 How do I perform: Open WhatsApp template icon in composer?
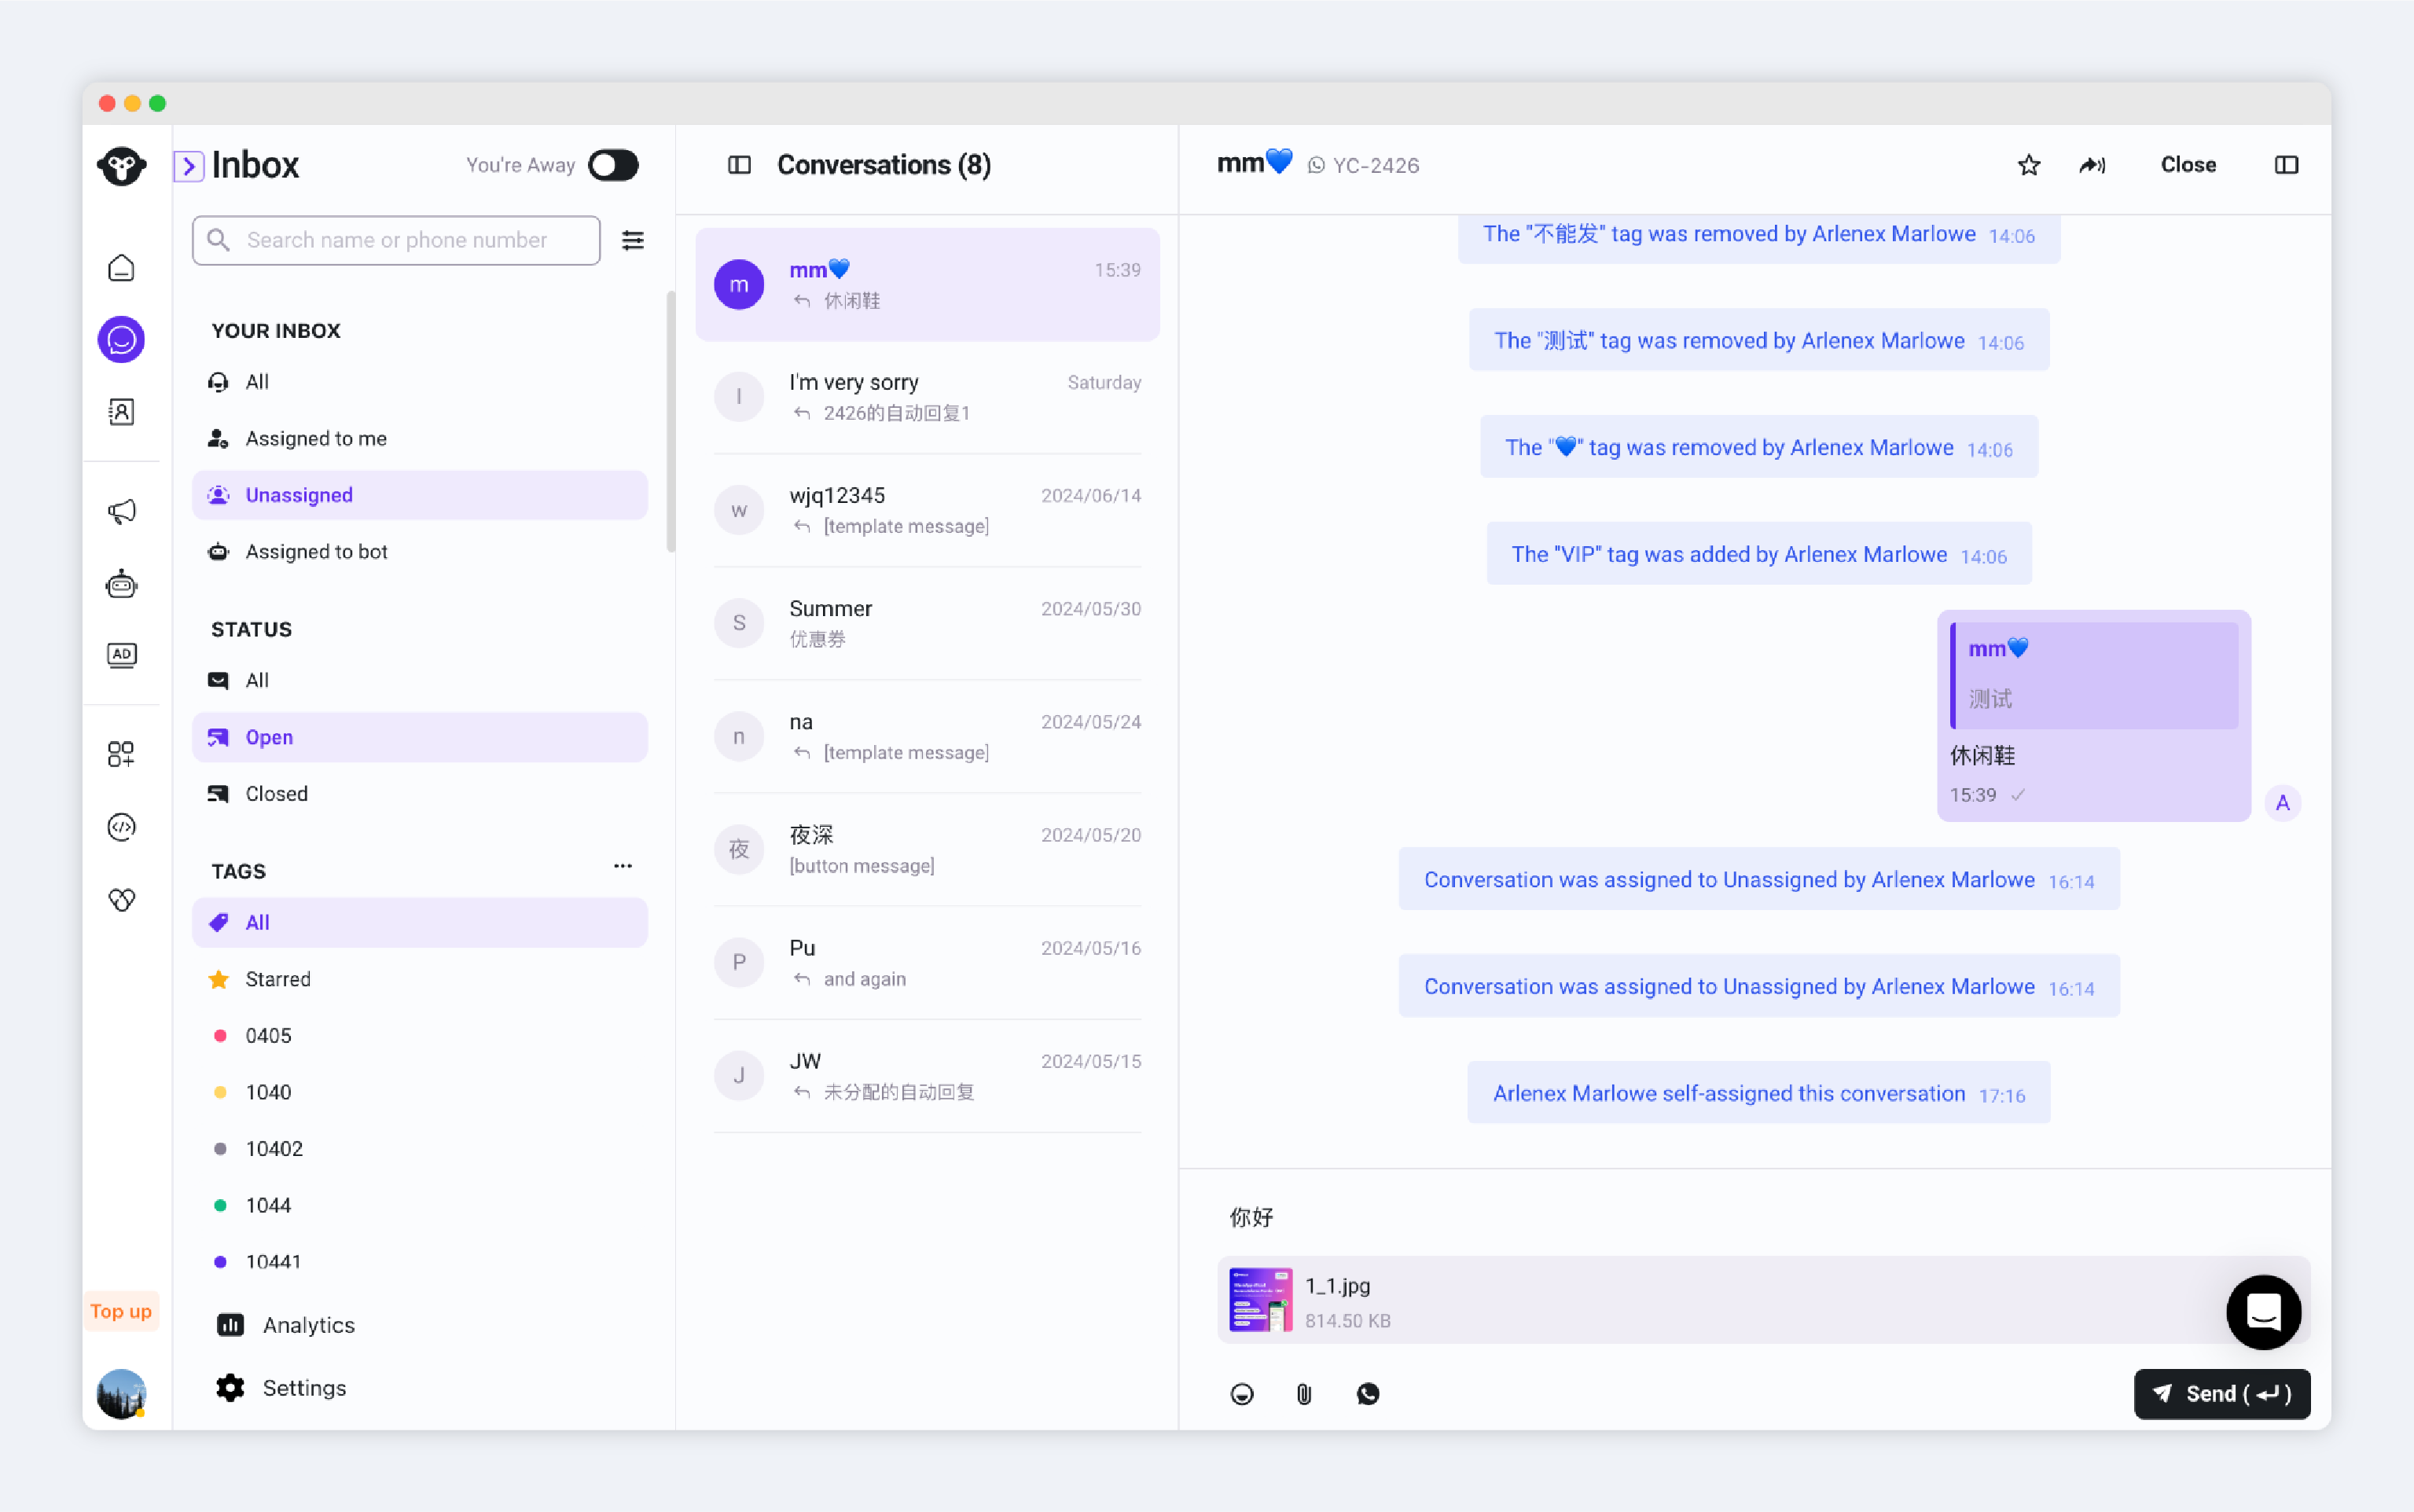(x=1368, y=1394)
